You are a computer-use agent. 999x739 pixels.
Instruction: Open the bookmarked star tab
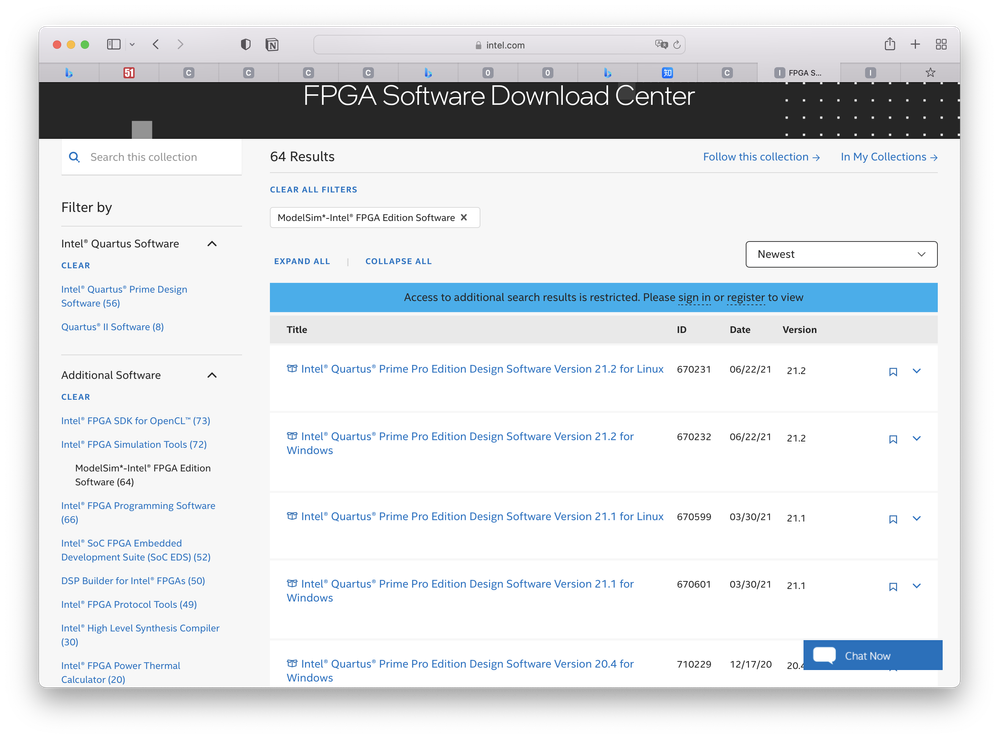coord(930,73)
